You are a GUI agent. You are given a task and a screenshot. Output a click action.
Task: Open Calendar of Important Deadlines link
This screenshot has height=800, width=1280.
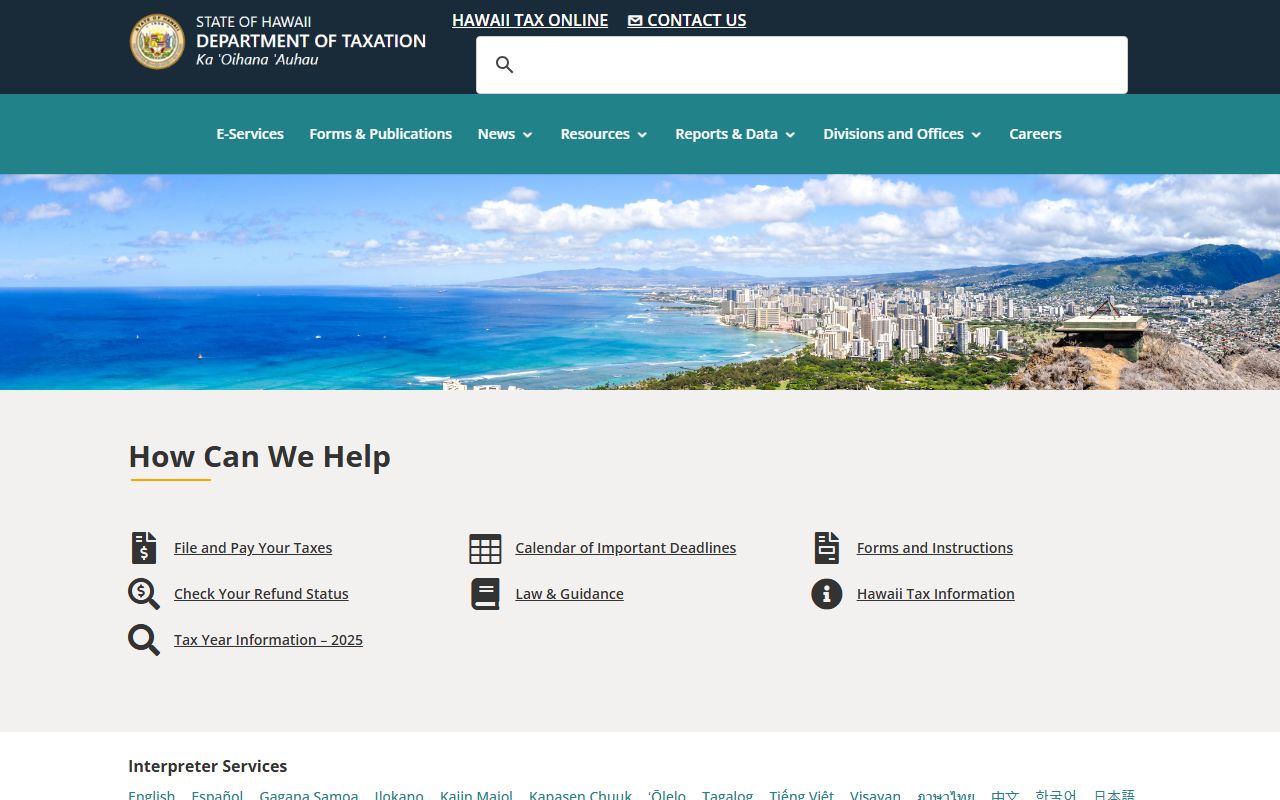pos(626,548)
